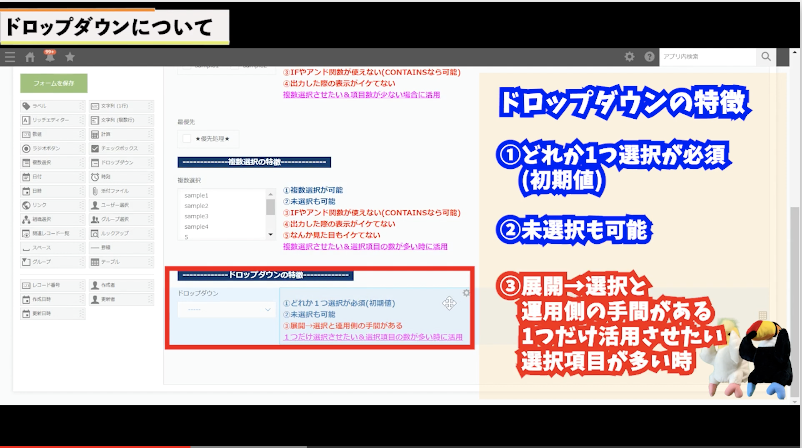Click the down arrow of the 複数選択 list
The image size is (802, 448).
(x=270, y=235)
